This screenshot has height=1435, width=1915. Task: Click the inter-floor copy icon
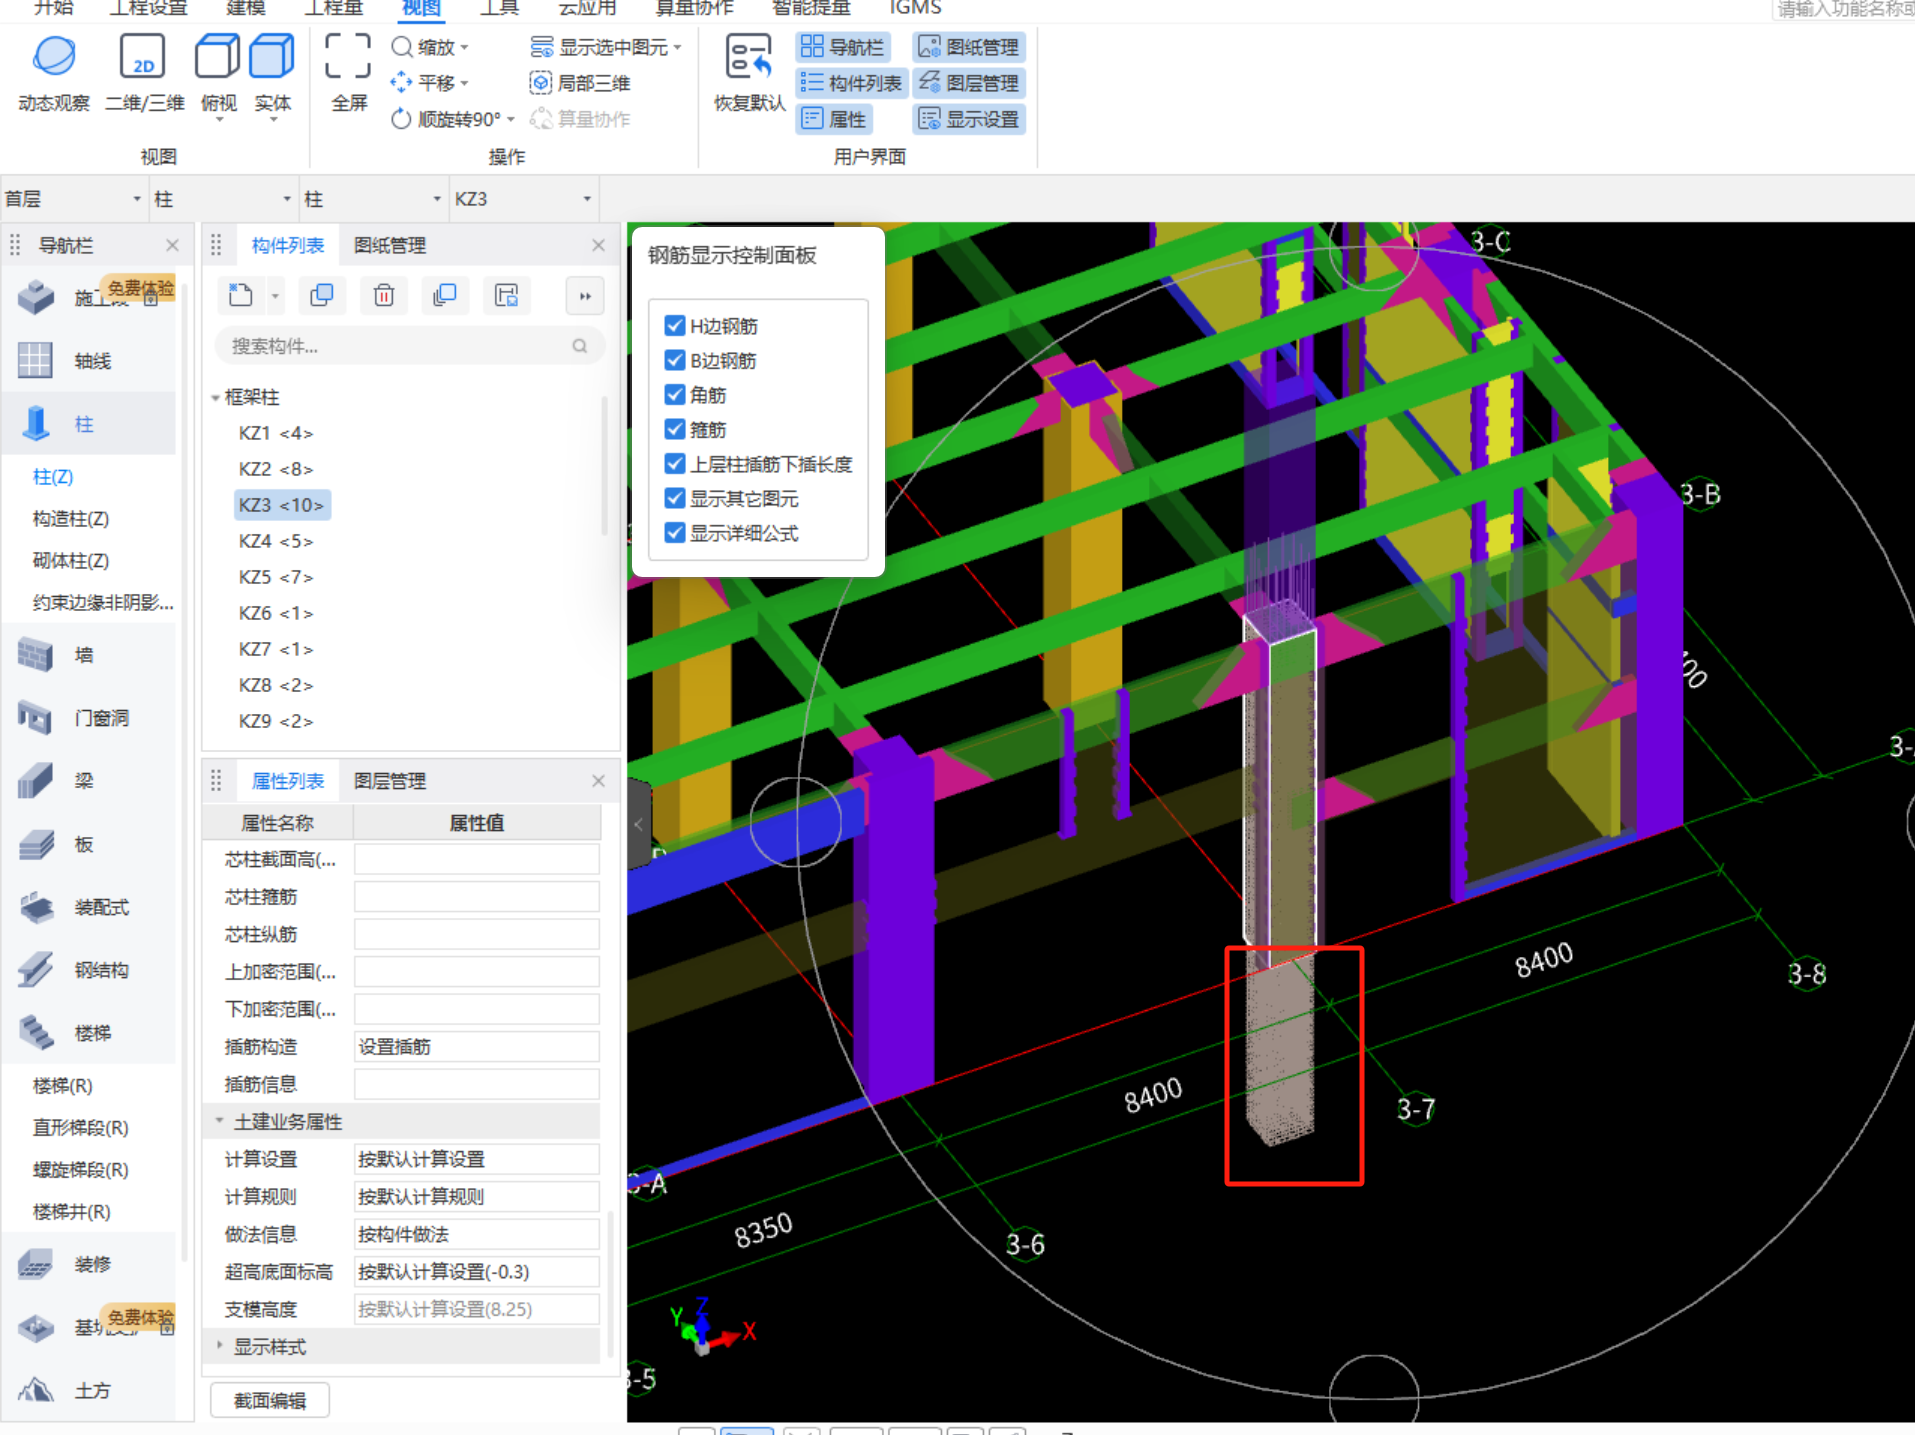click(445, 295)
